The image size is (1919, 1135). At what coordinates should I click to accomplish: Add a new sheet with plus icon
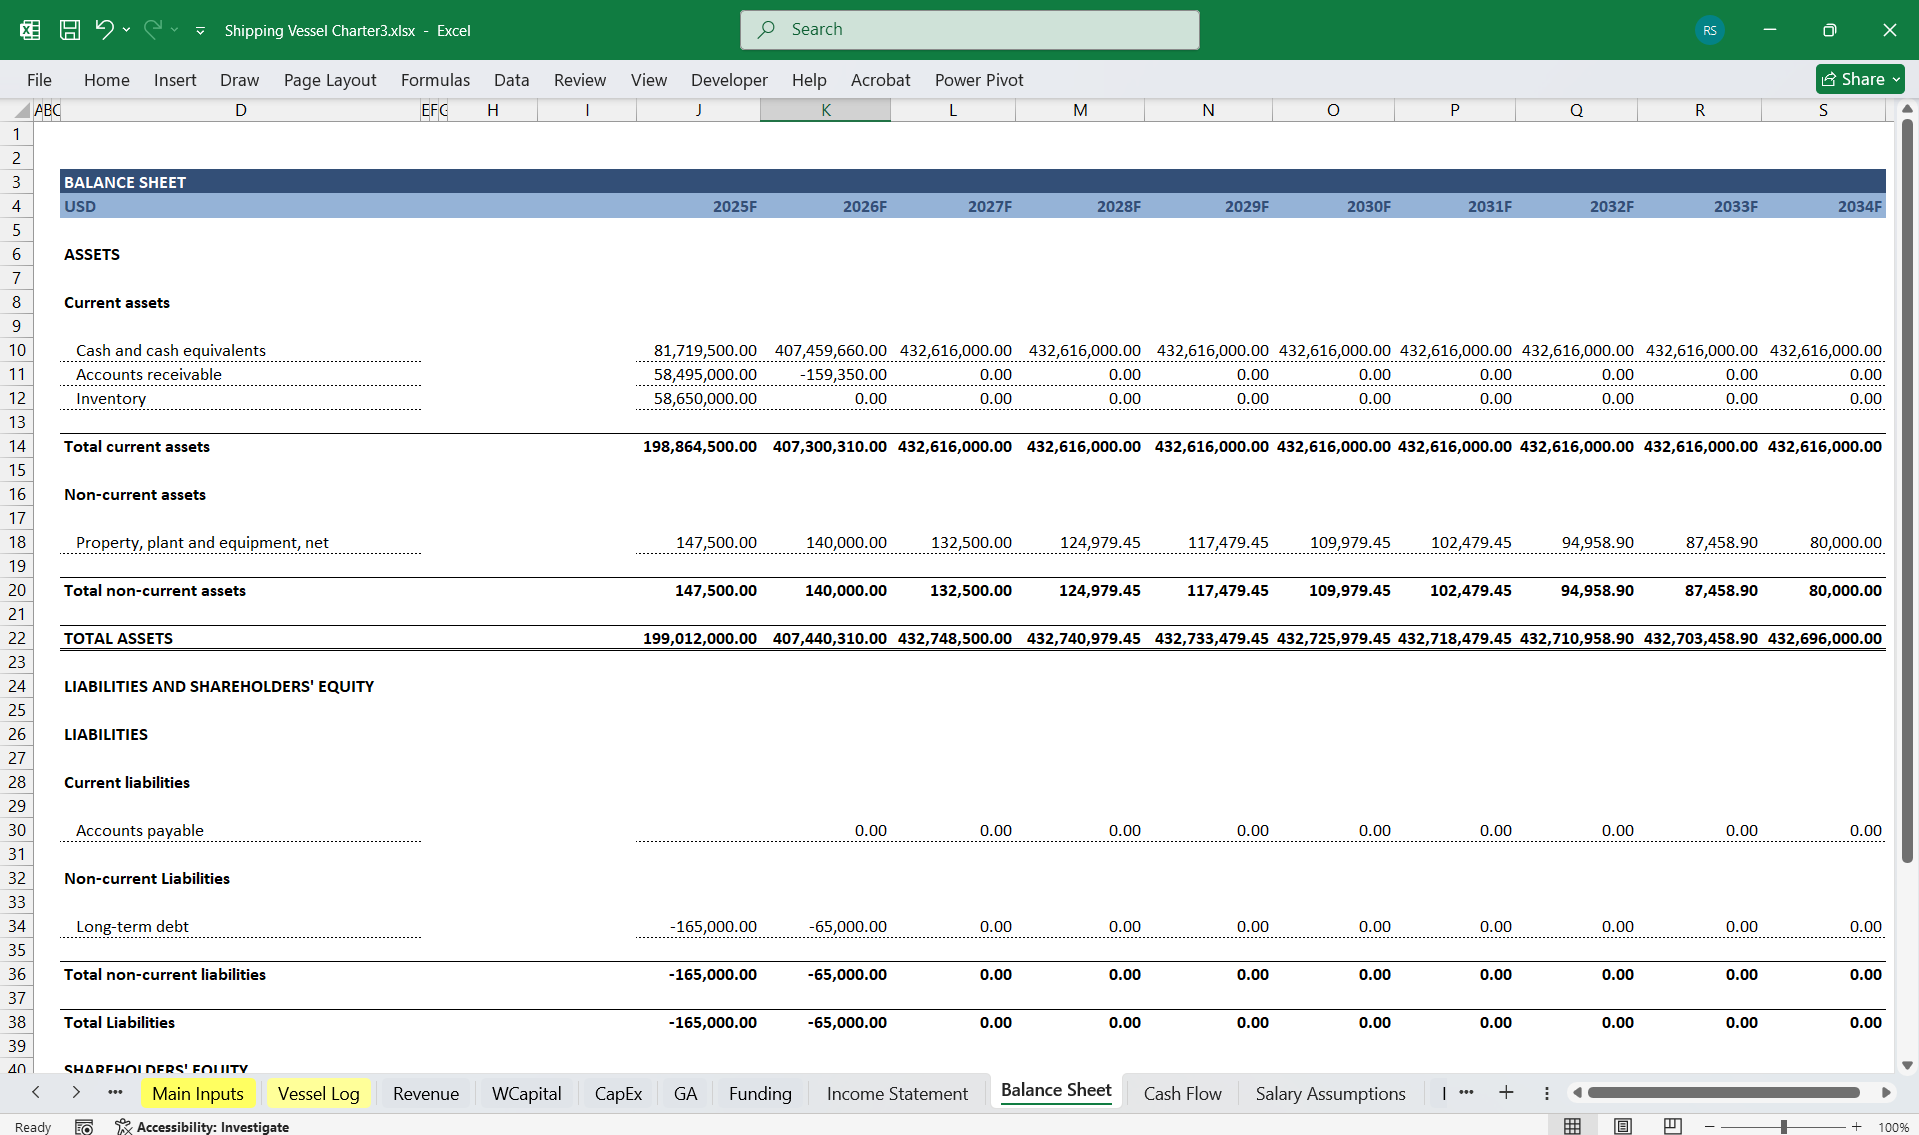tap(1506, 1092)
